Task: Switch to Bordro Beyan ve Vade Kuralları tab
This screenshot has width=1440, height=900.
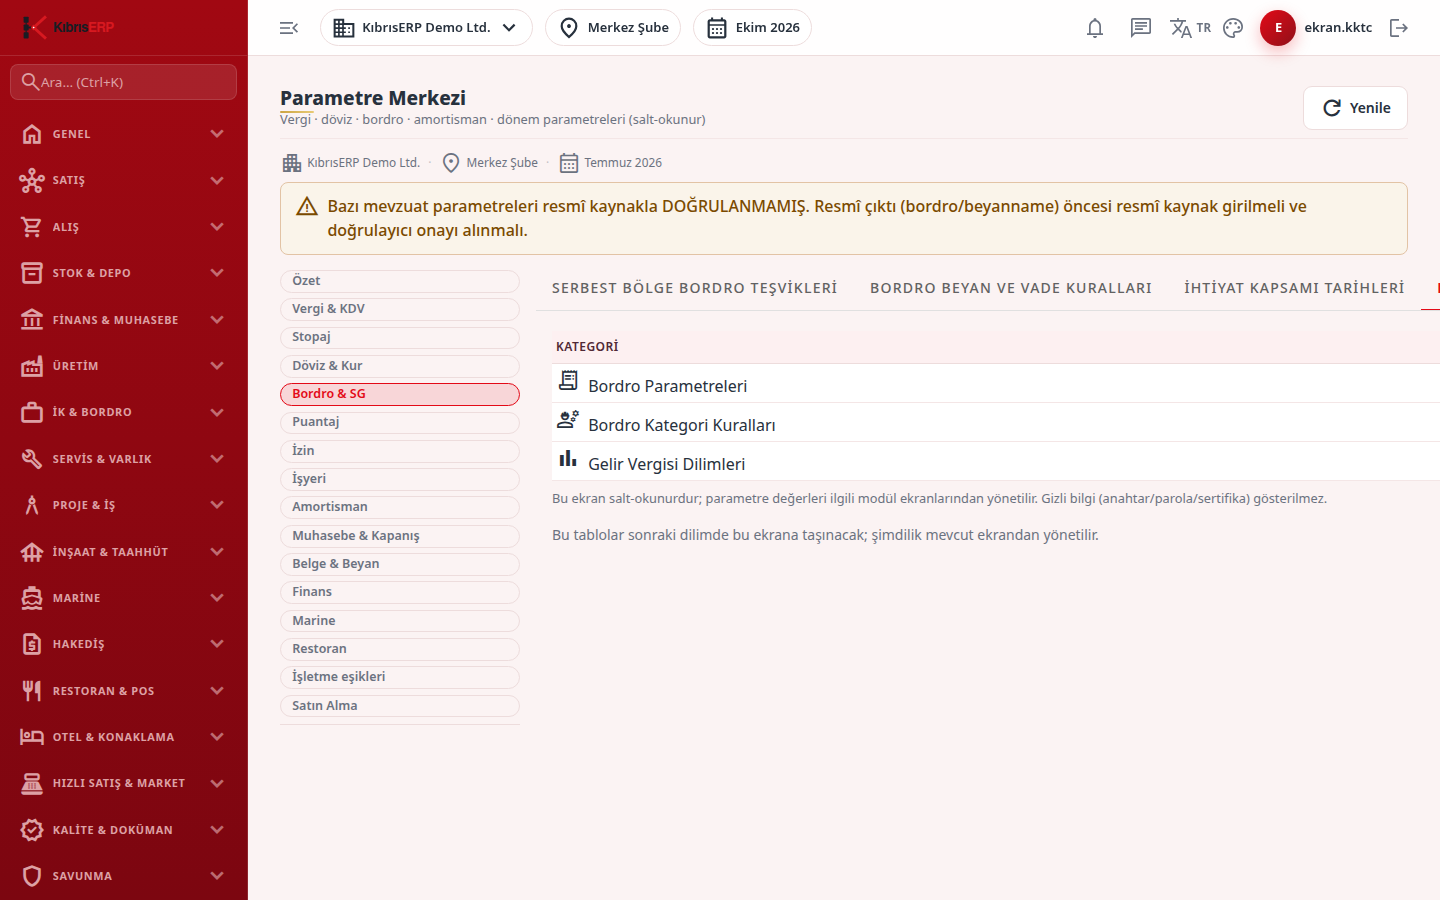Action: coord(1011,288)
